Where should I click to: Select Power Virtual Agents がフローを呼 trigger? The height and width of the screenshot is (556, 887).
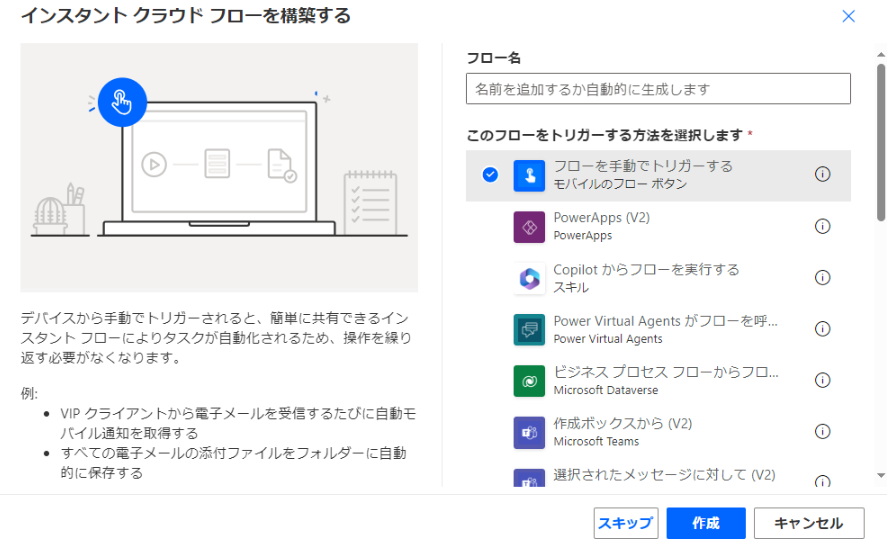click(x=658, y=330)
